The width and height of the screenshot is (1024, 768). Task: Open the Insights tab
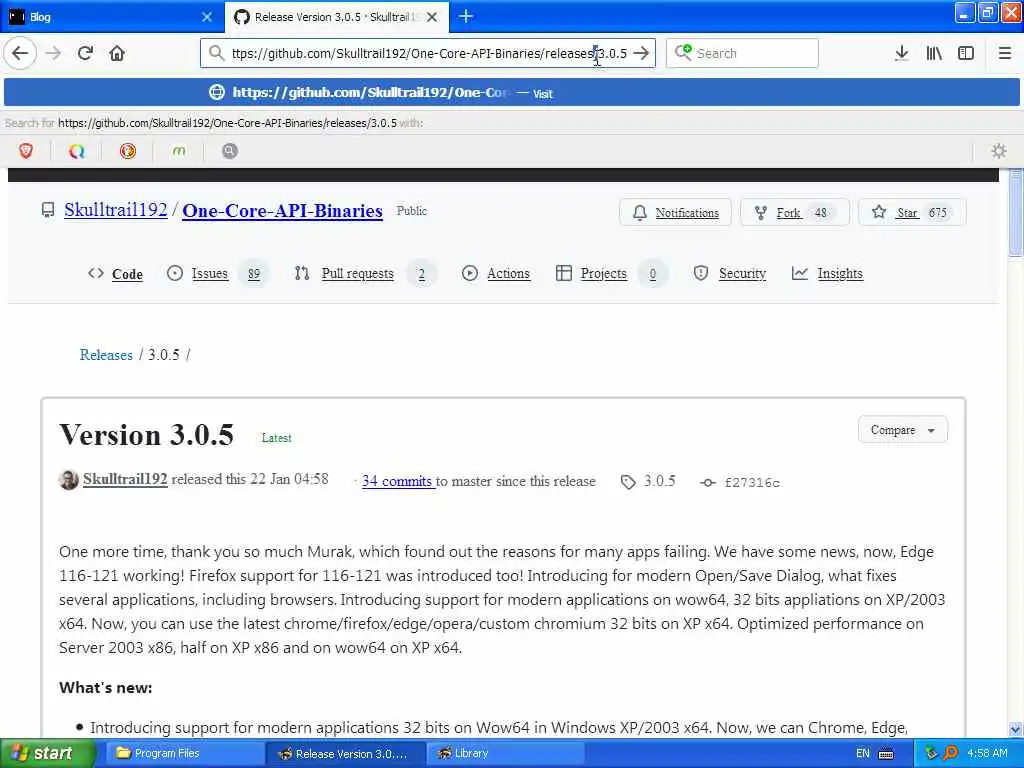(827, 274)
